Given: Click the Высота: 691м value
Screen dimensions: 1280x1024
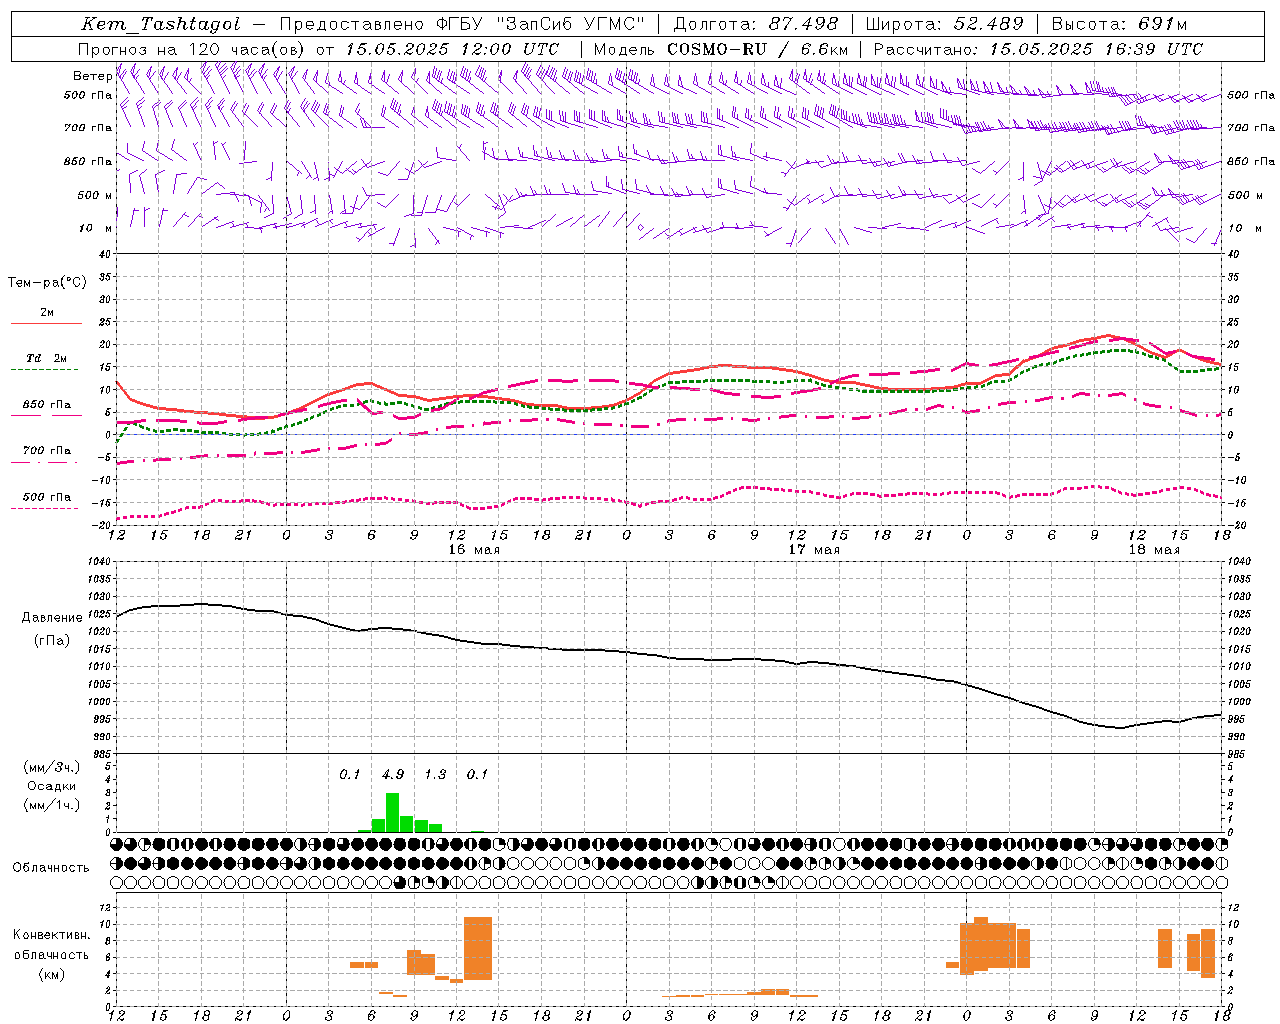Looking at the screenshot, I should coord(1119,24).
